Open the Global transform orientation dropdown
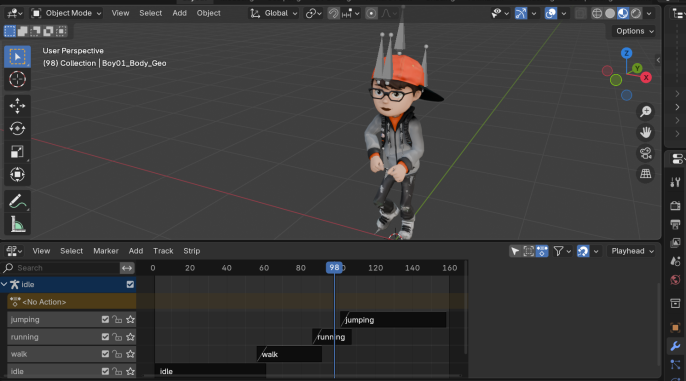The width and height of the screenshot is (686, 381). coord(273,13)
